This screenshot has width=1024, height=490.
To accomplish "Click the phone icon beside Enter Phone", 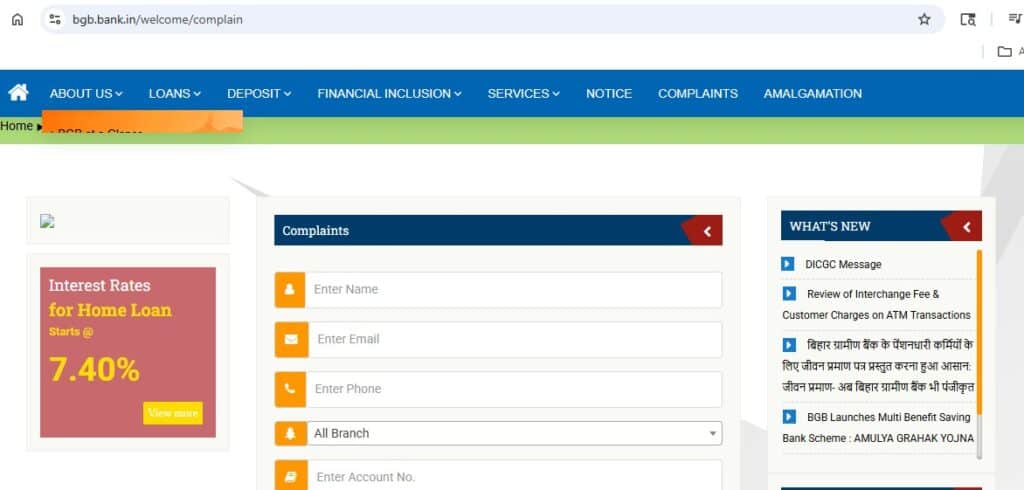I will 290,389.
